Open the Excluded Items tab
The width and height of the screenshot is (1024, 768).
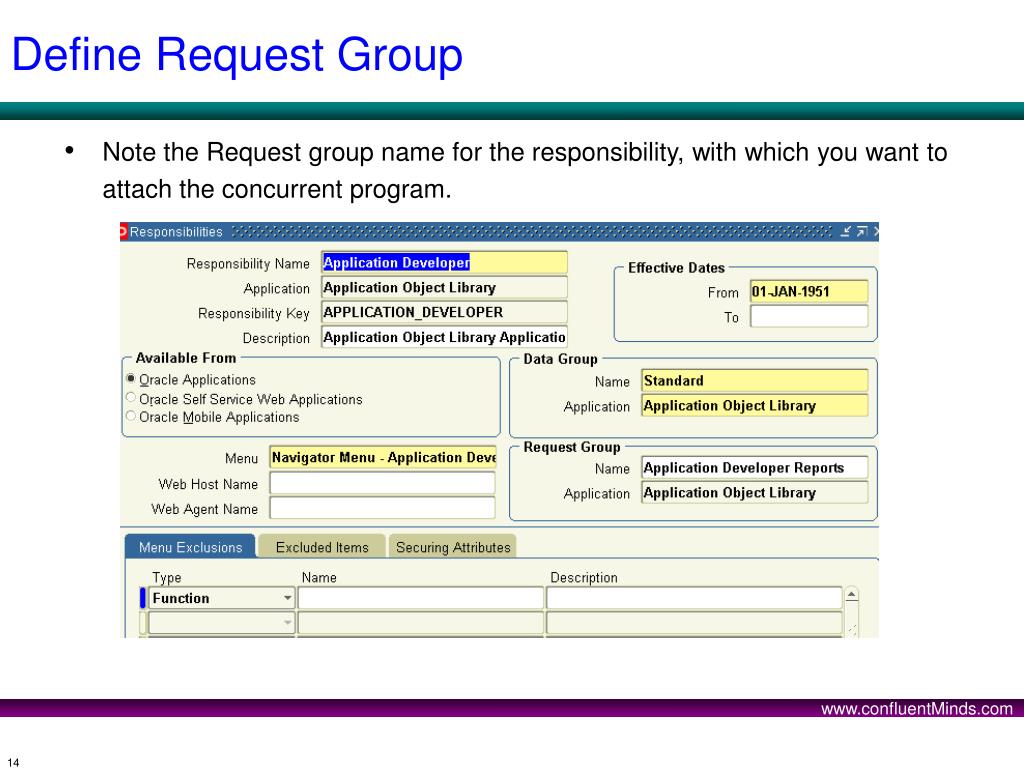tap(322, 547)
